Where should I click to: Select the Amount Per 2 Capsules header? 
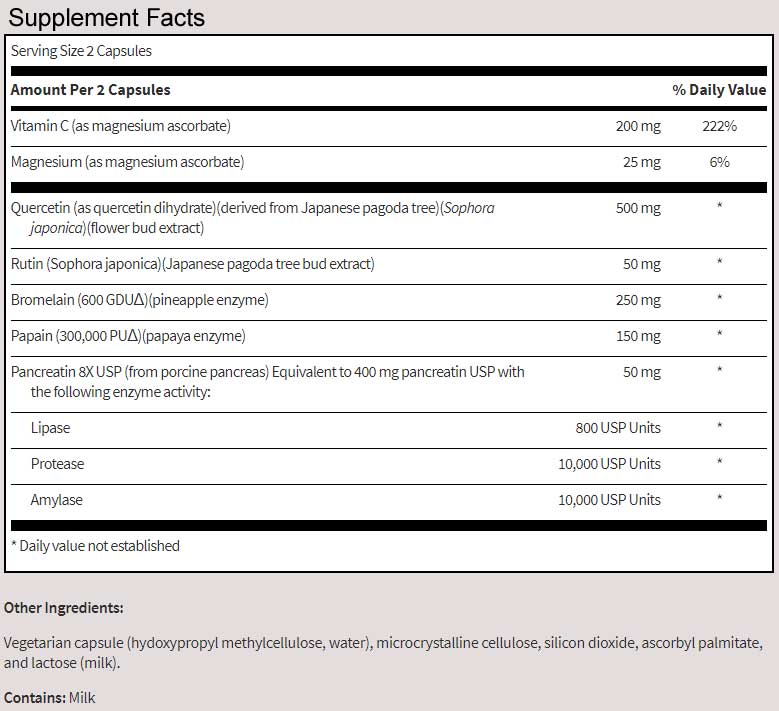(x=90, y=90)
